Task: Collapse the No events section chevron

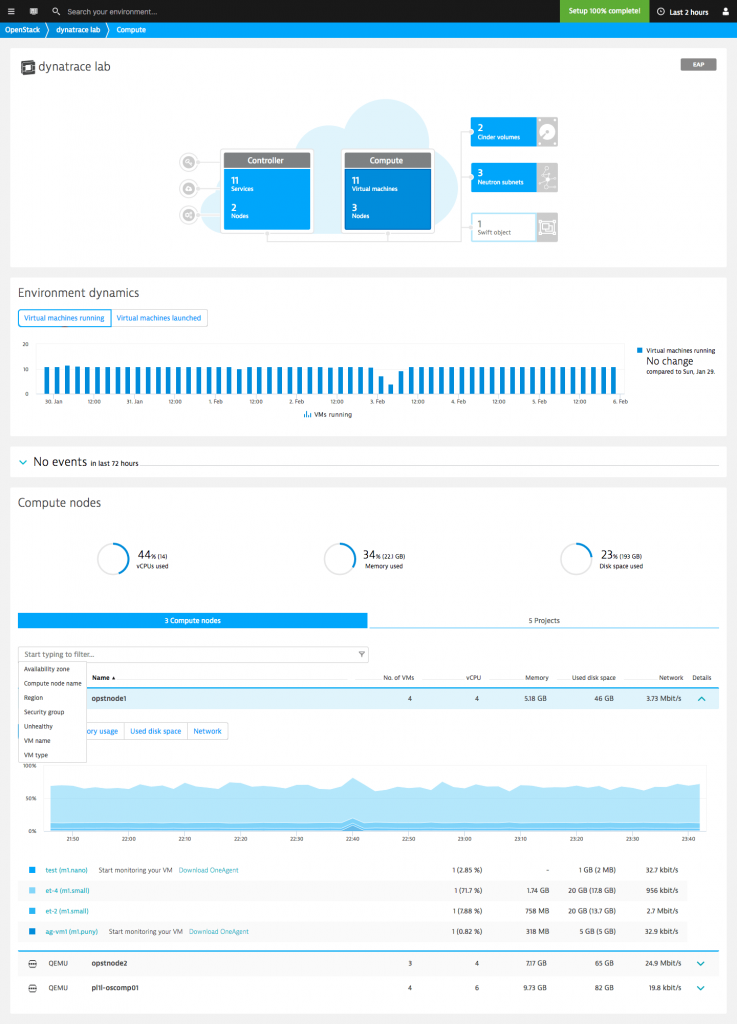Action: (23, 462)
